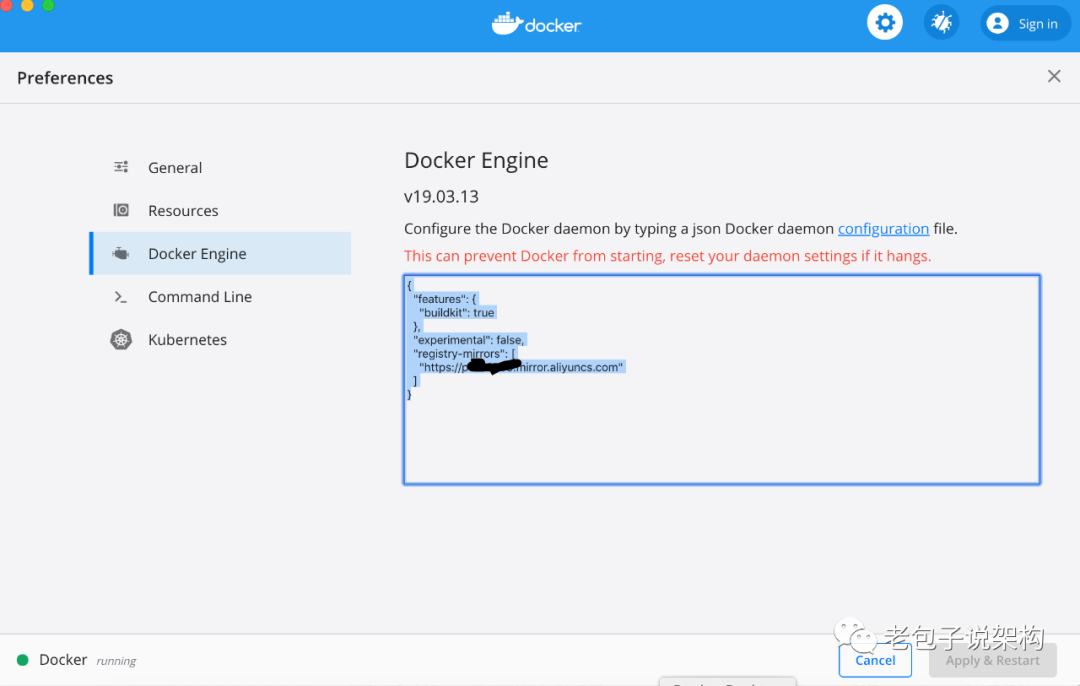
Task: Select the Resources disk icon
Action: 121,210
